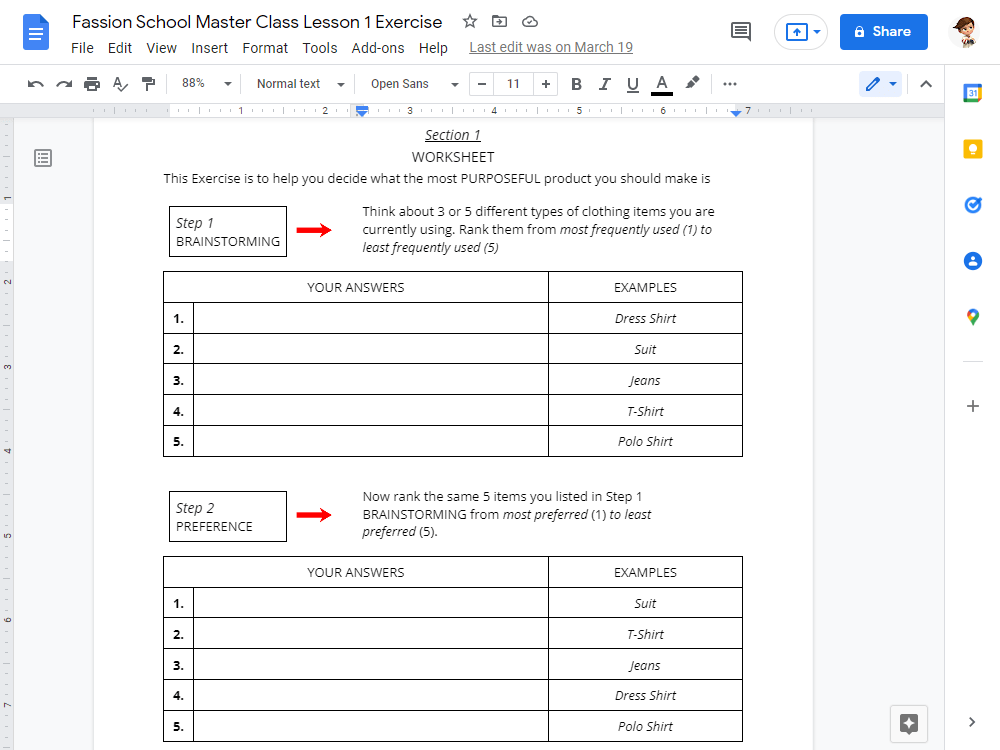Image resolution: width=1000 pixels, height=750 pixels.
Task: Click answer cell 3 in Step 2 table
Action: (371, 665)
